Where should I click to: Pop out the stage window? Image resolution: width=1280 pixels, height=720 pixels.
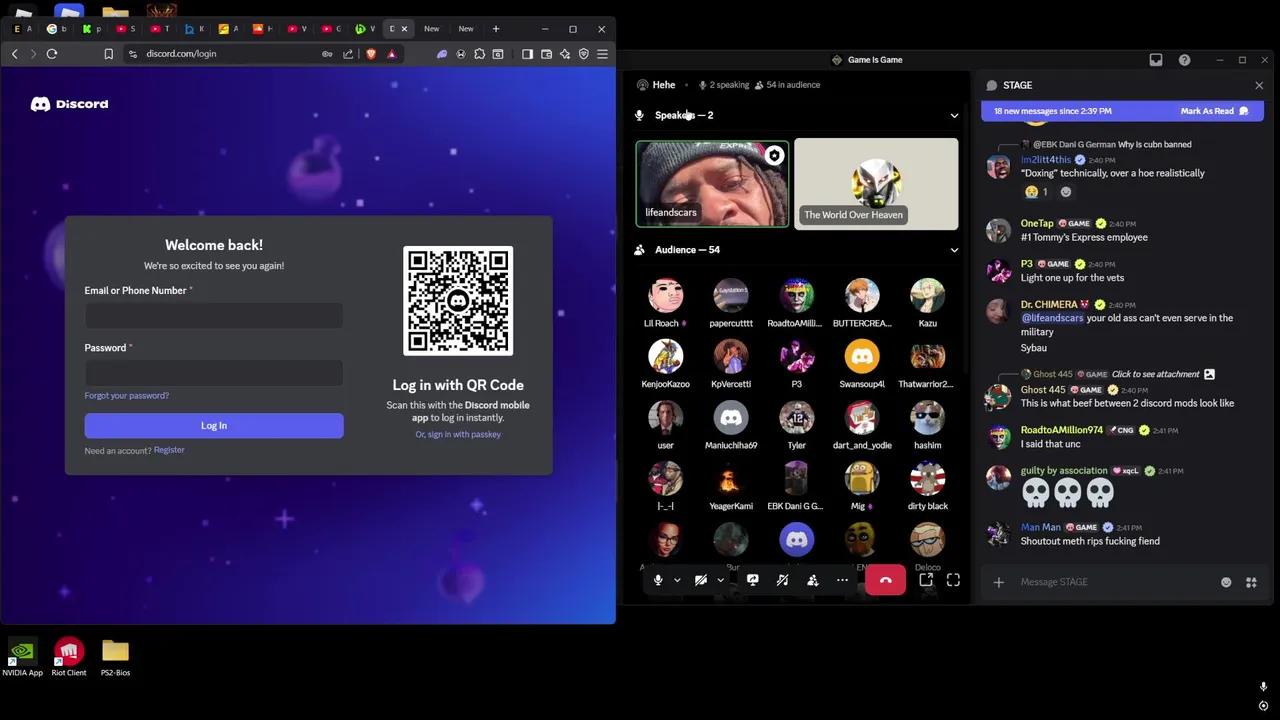pos(926,580)
